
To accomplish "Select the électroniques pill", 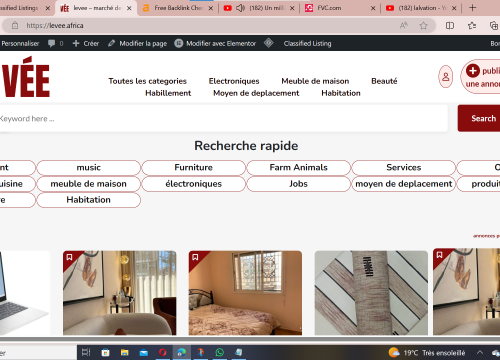I will click(x=194, y=184).
